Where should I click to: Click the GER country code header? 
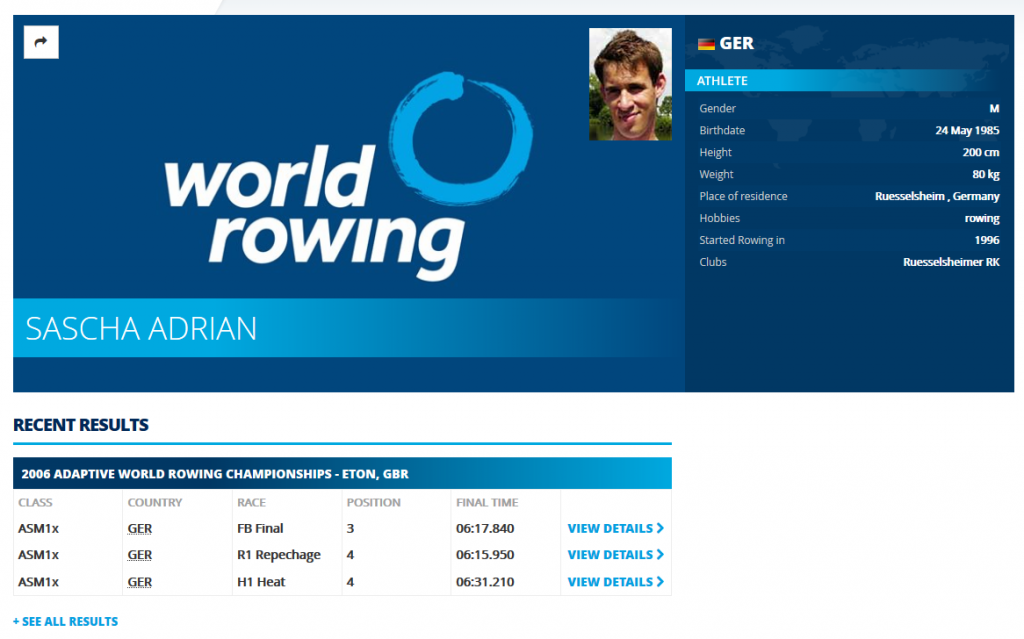[x=736, y=43]
